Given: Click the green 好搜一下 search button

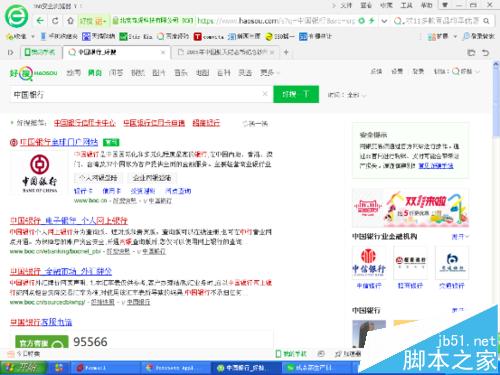Looking at the screenshot, I should [296, 94].
